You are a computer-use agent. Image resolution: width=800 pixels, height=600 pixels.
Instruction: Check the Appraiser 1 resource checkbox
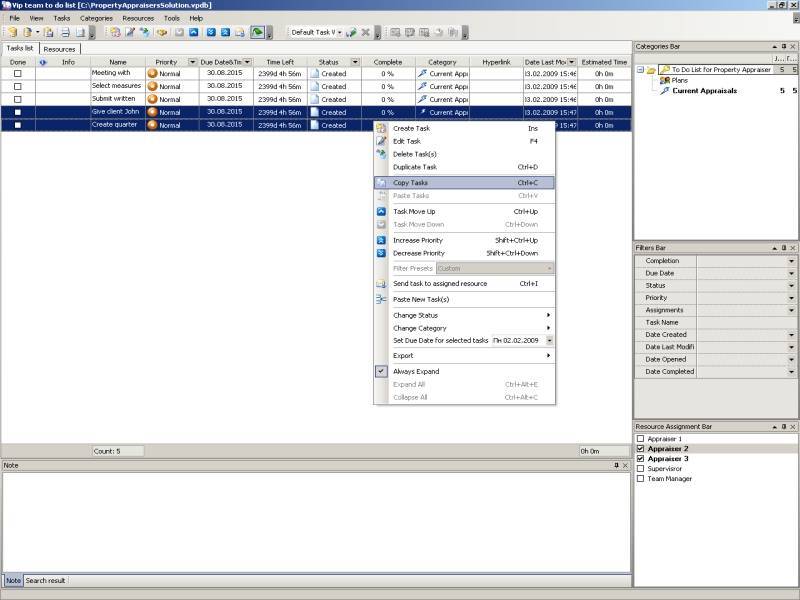pyautogui.click(x=640, y=439)
